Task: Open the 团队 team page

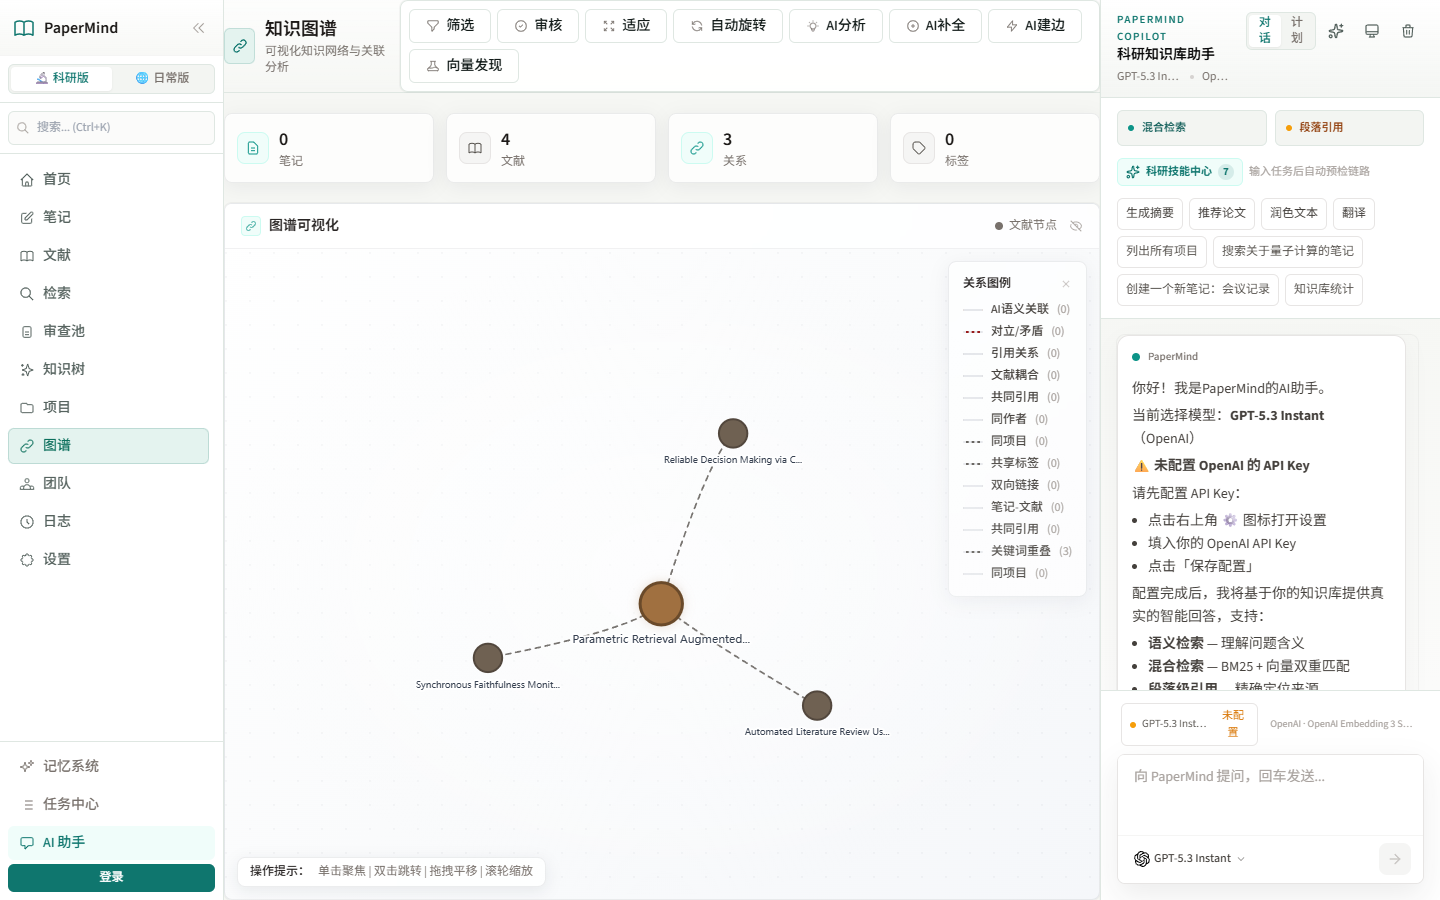Action: [108, 483]
